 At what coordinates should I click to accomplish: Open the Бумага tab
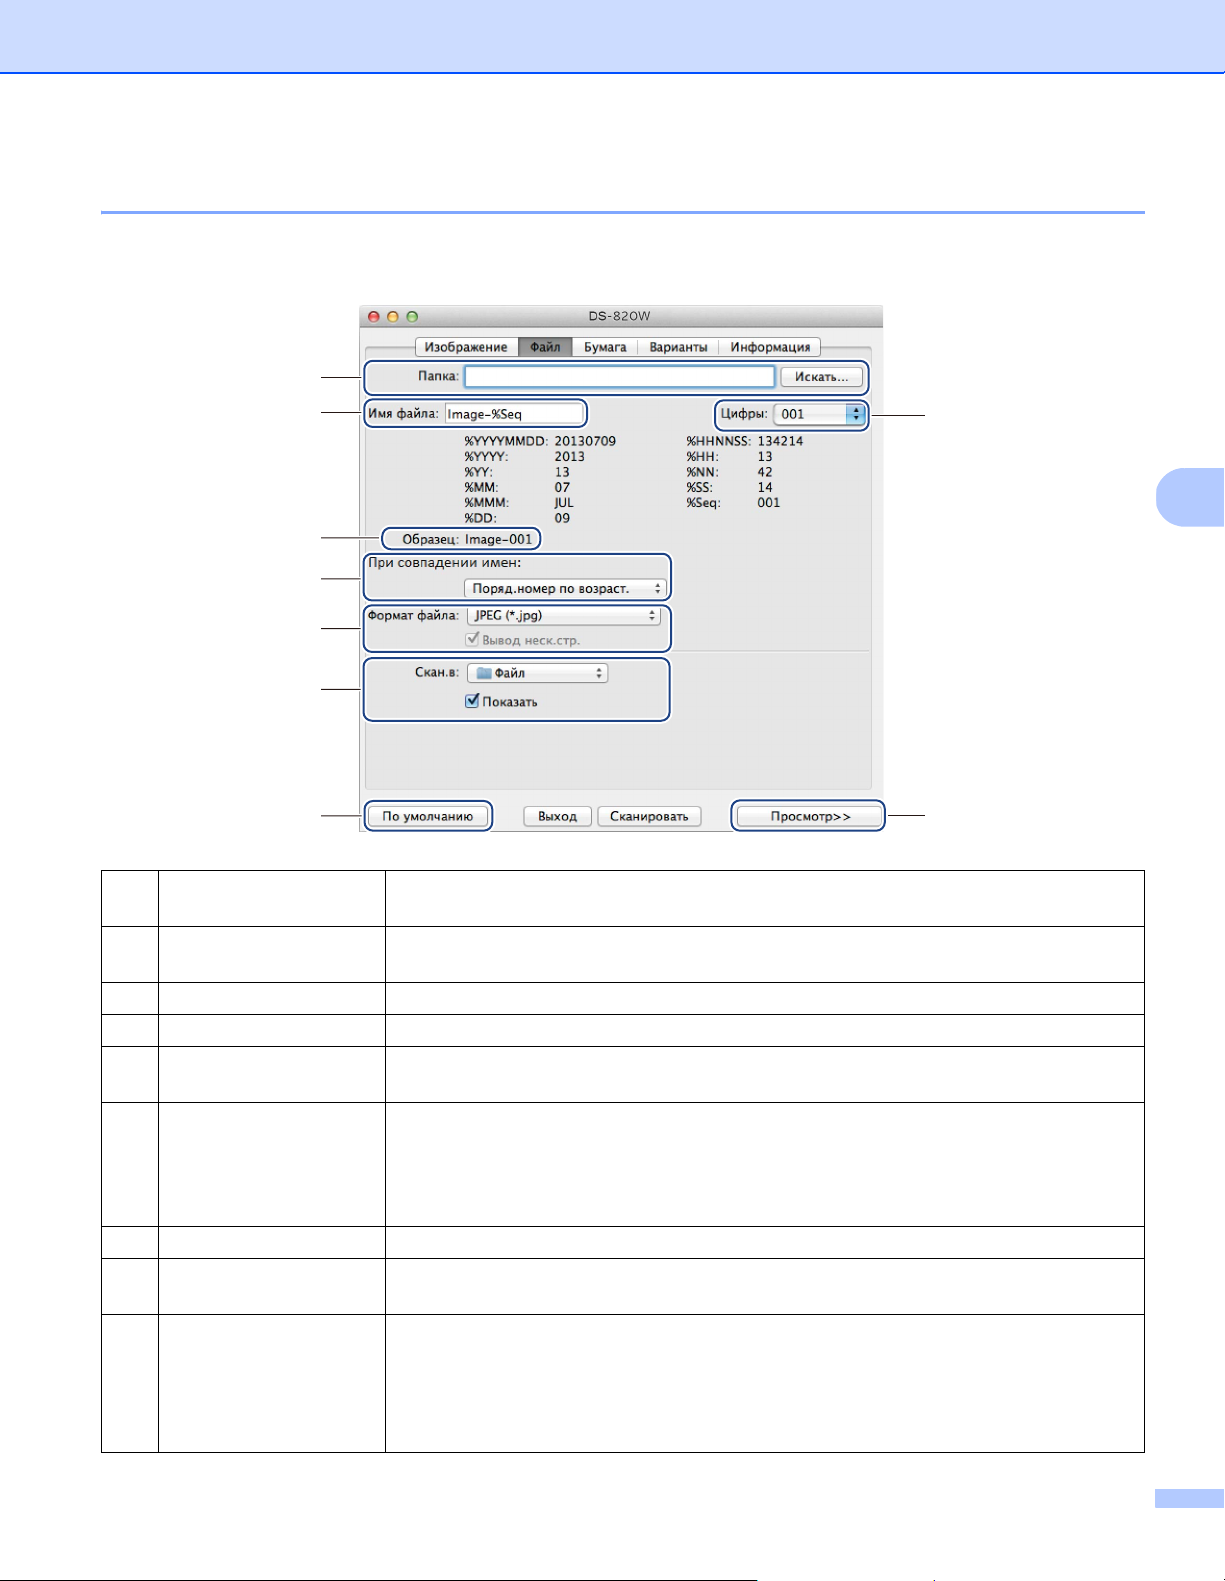tap(605, 347)
